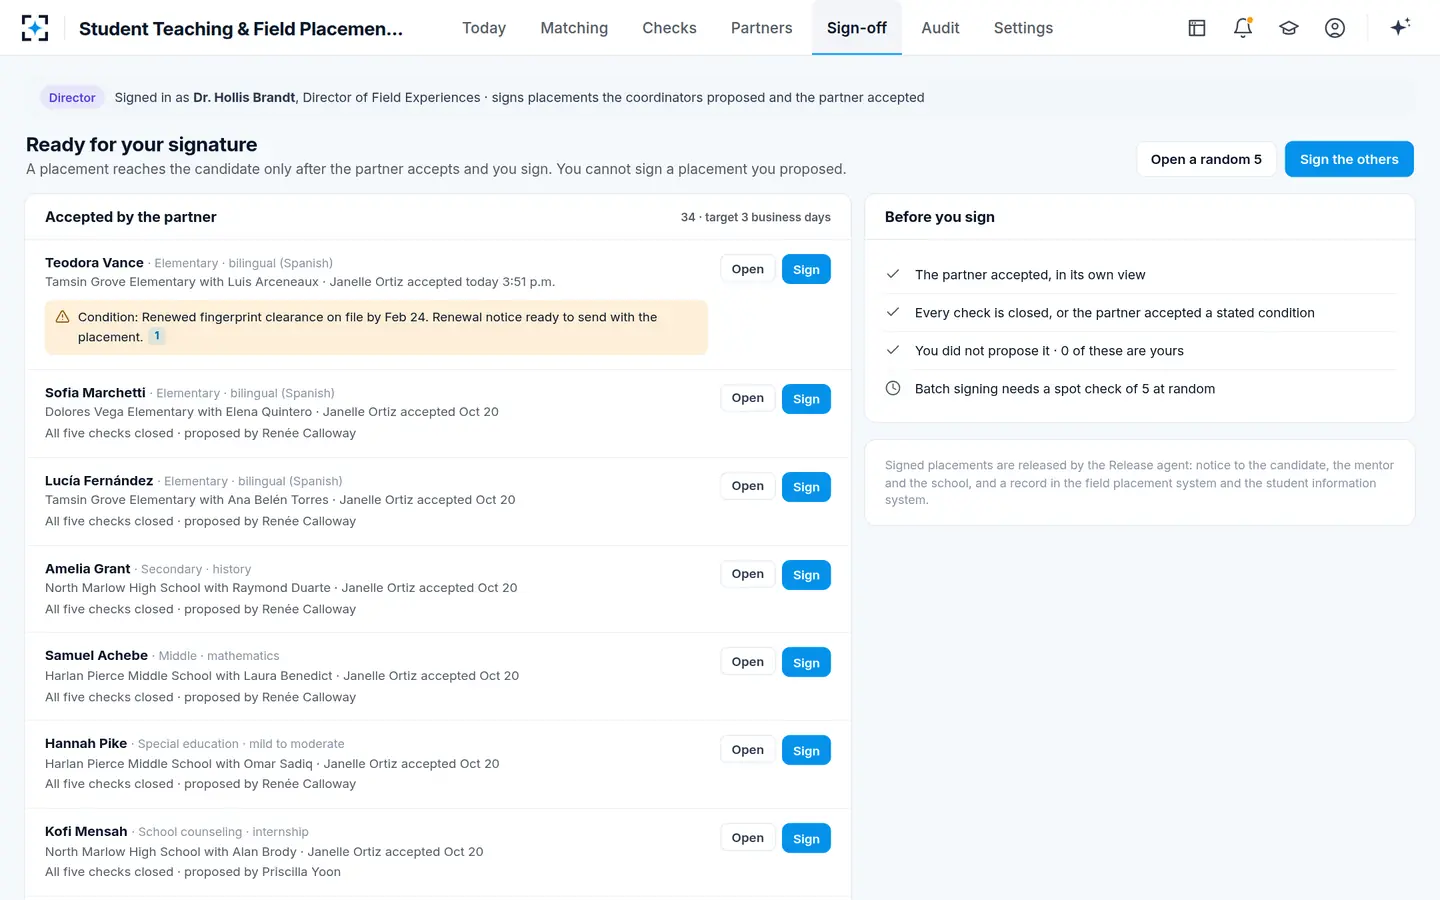The height and width of the screenshot is (900, 1440).
Task: Sign Kofi Mensah's placement
Action: tap(806, 839)
